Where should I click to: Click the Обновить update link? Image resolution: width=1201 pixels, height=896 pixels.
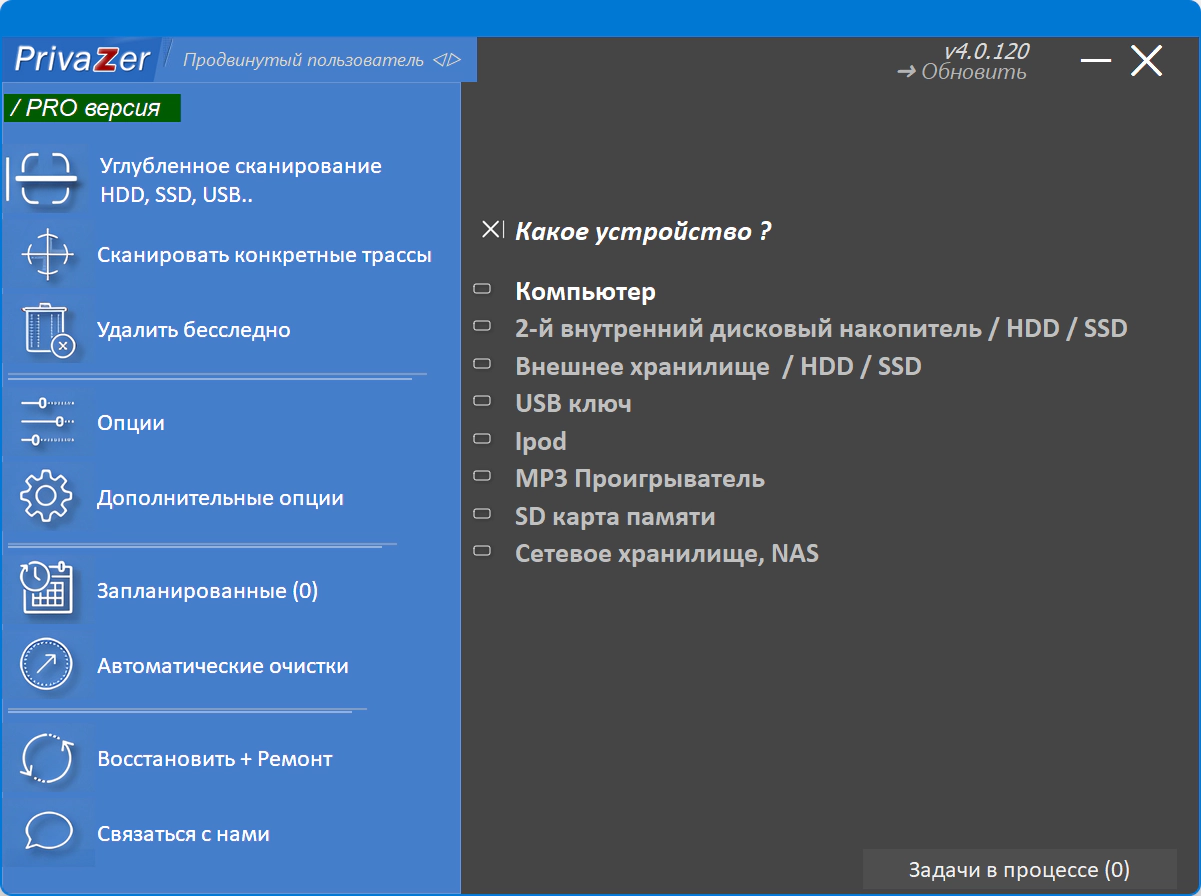[x=962, y=72]
